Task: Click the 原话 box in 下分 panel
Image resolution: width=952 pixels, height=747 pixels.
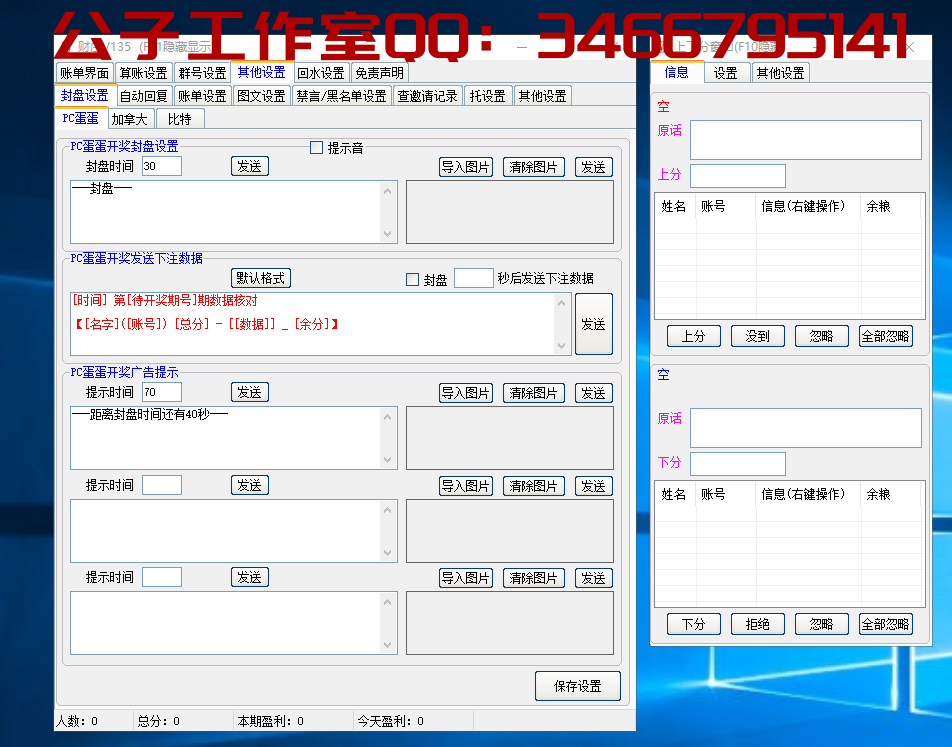Action: pos(806,428)
